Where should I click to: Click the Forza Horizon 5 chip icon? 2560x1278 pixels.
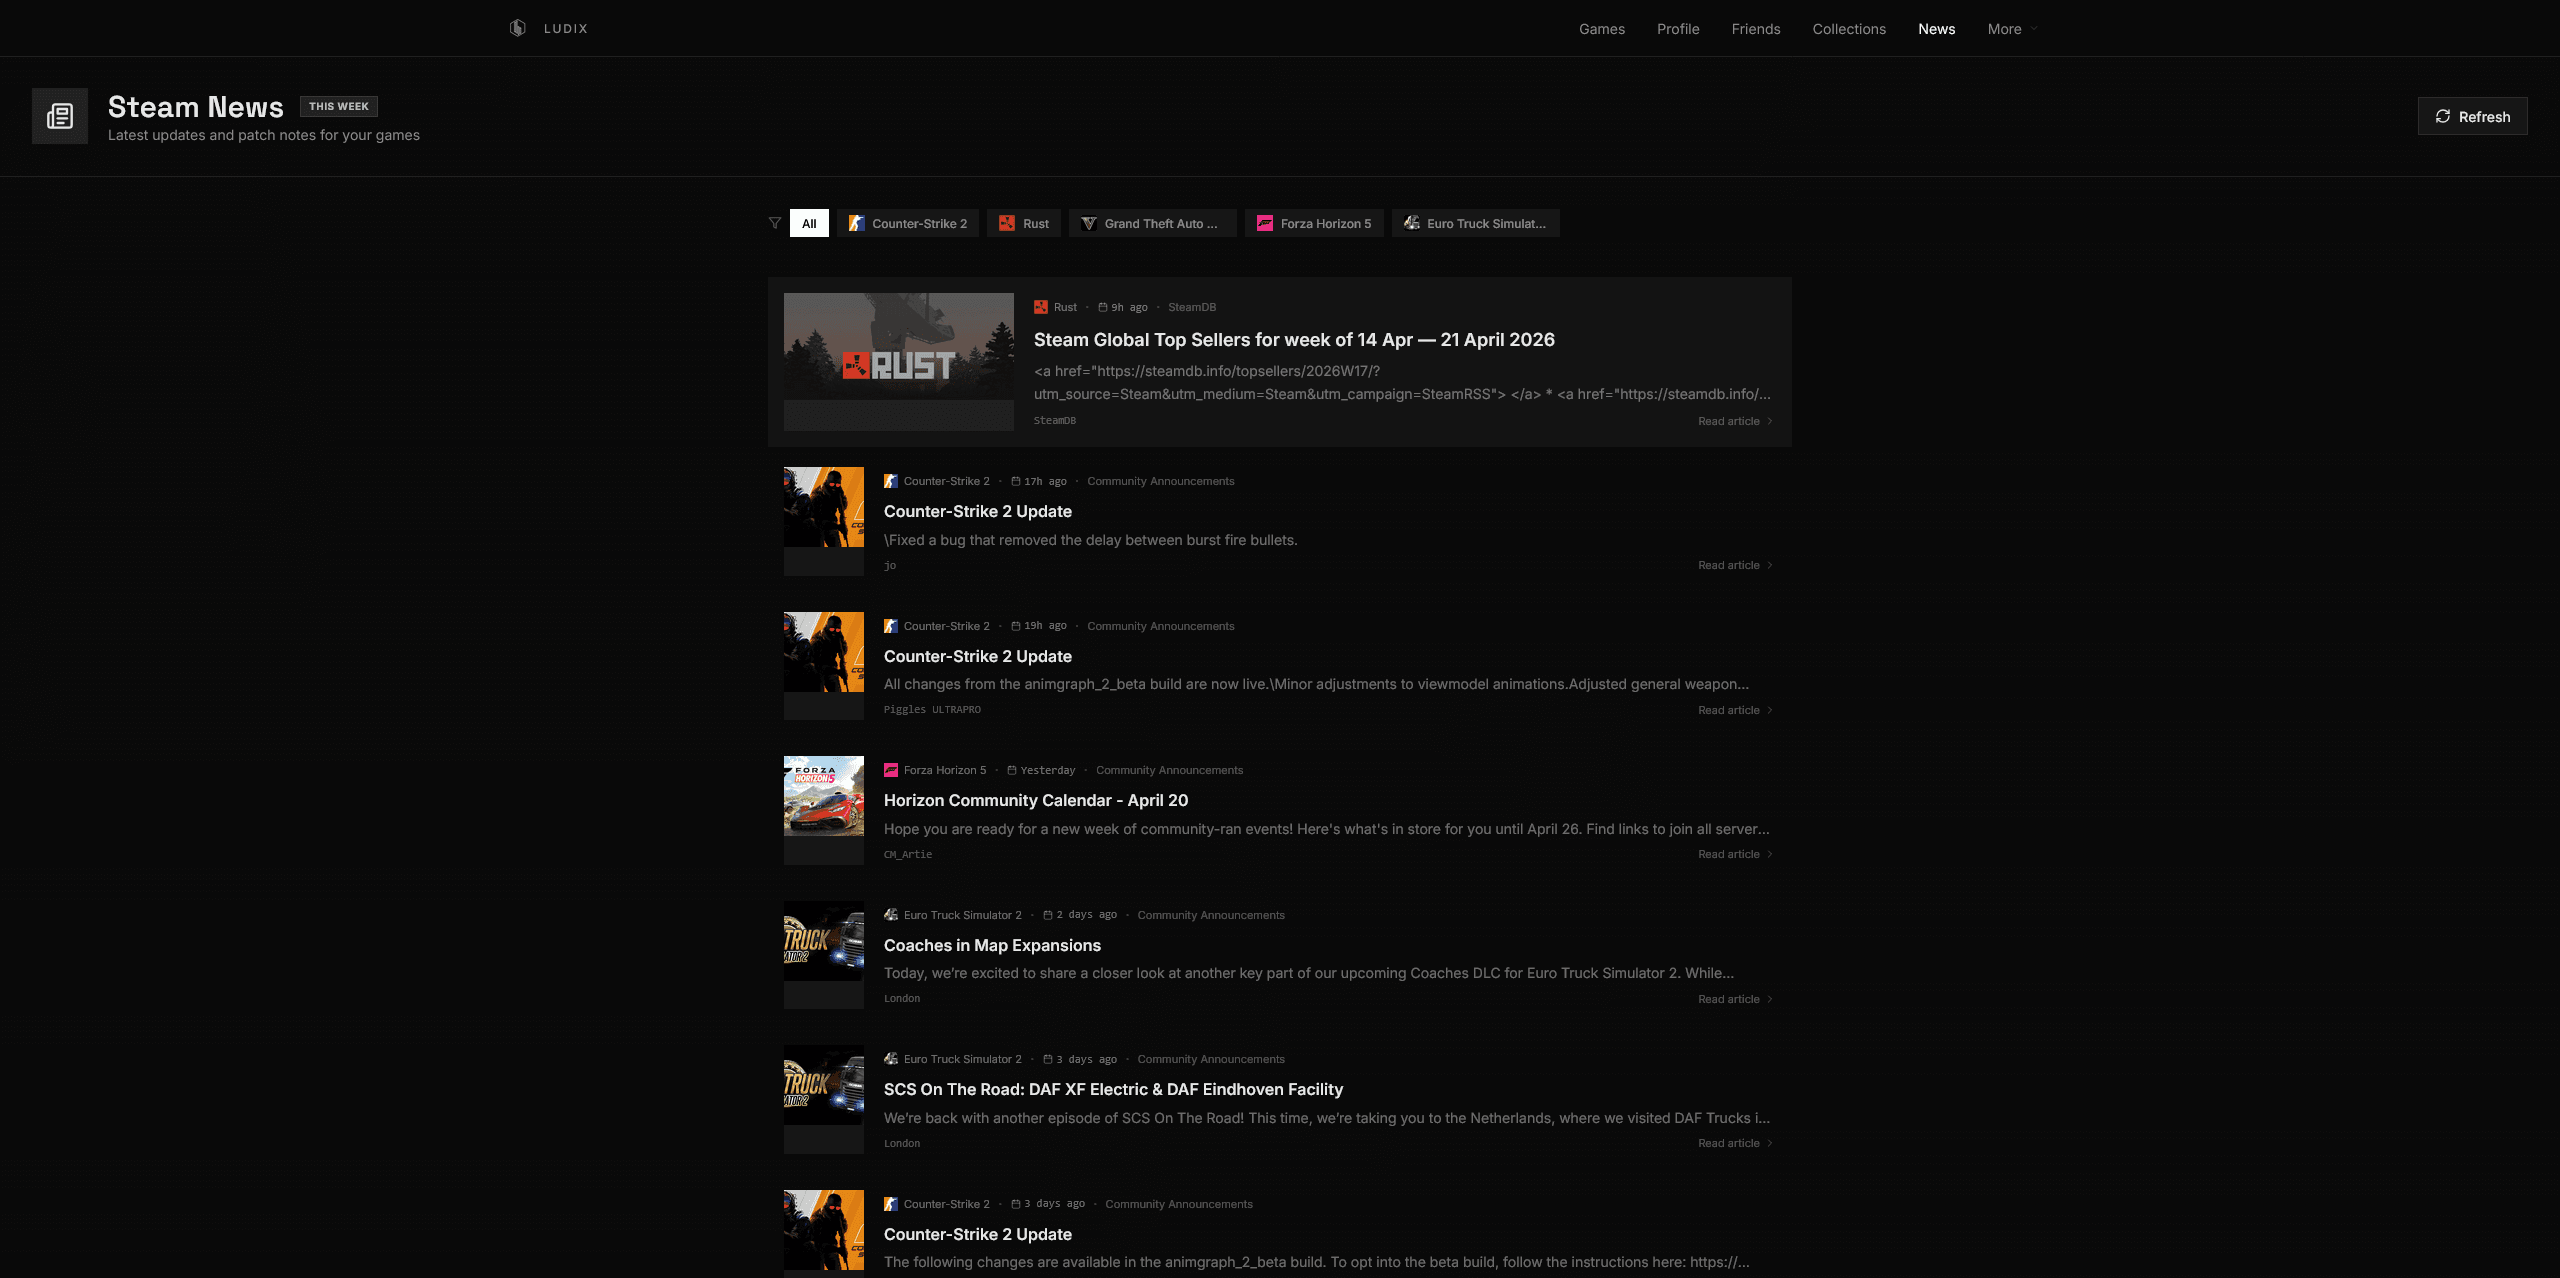[1265, 223]
